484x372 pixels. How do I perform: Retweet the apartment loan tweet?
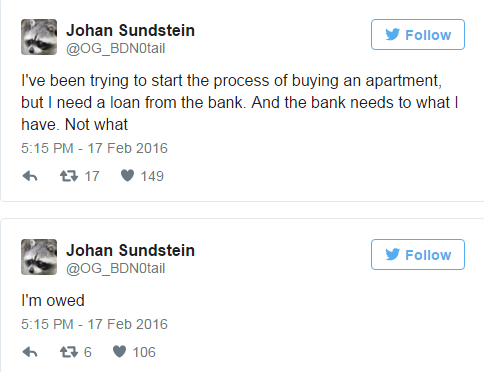[69, 176]
